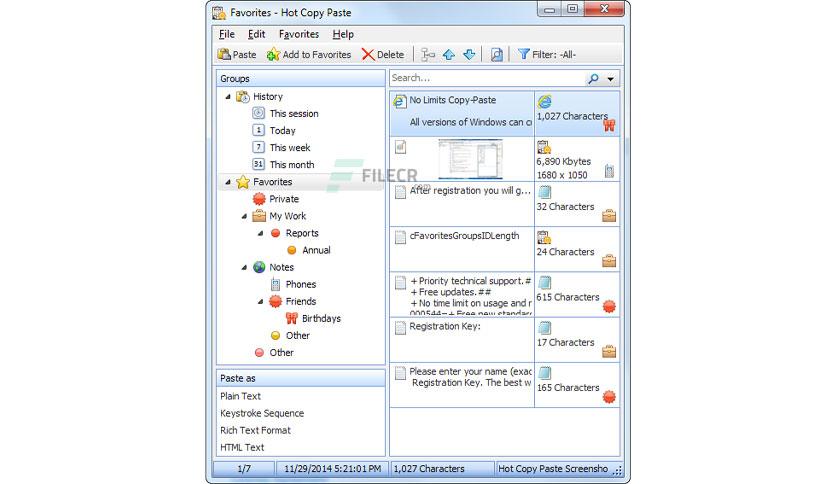Select the Birthdays gift icon
Image resolution: width=836 pixels, height=484 pixels.
point(292,318)
